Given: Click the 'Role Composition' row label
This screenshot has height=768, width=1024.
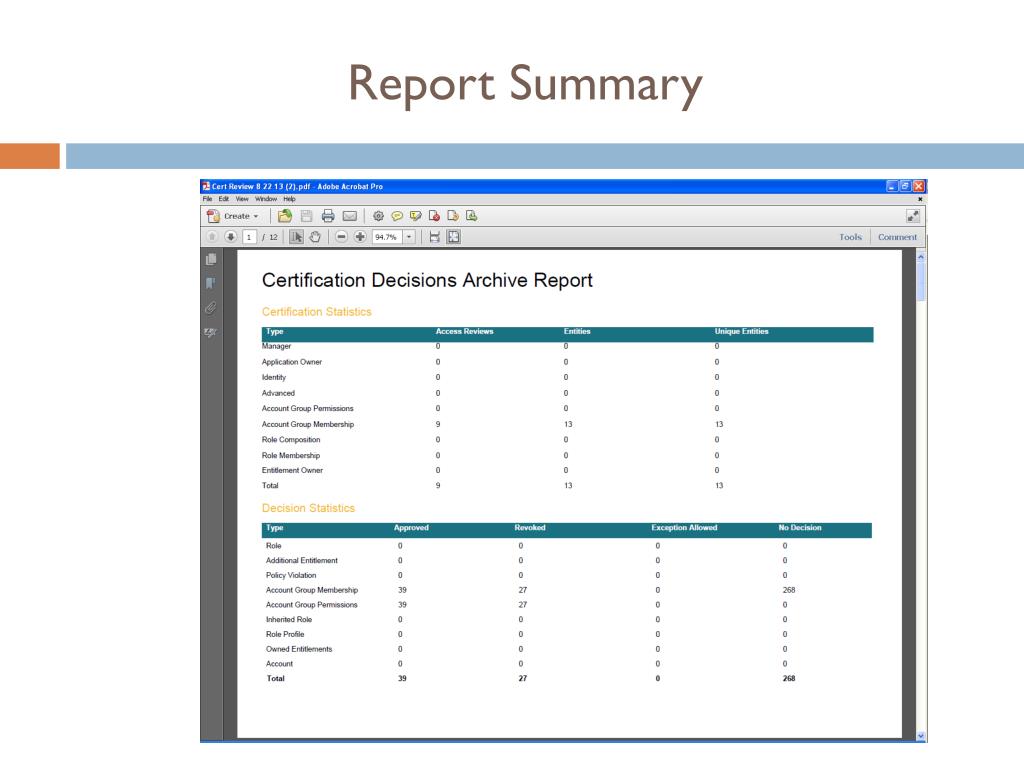Looking at the screenshot, I should (291, 440).
